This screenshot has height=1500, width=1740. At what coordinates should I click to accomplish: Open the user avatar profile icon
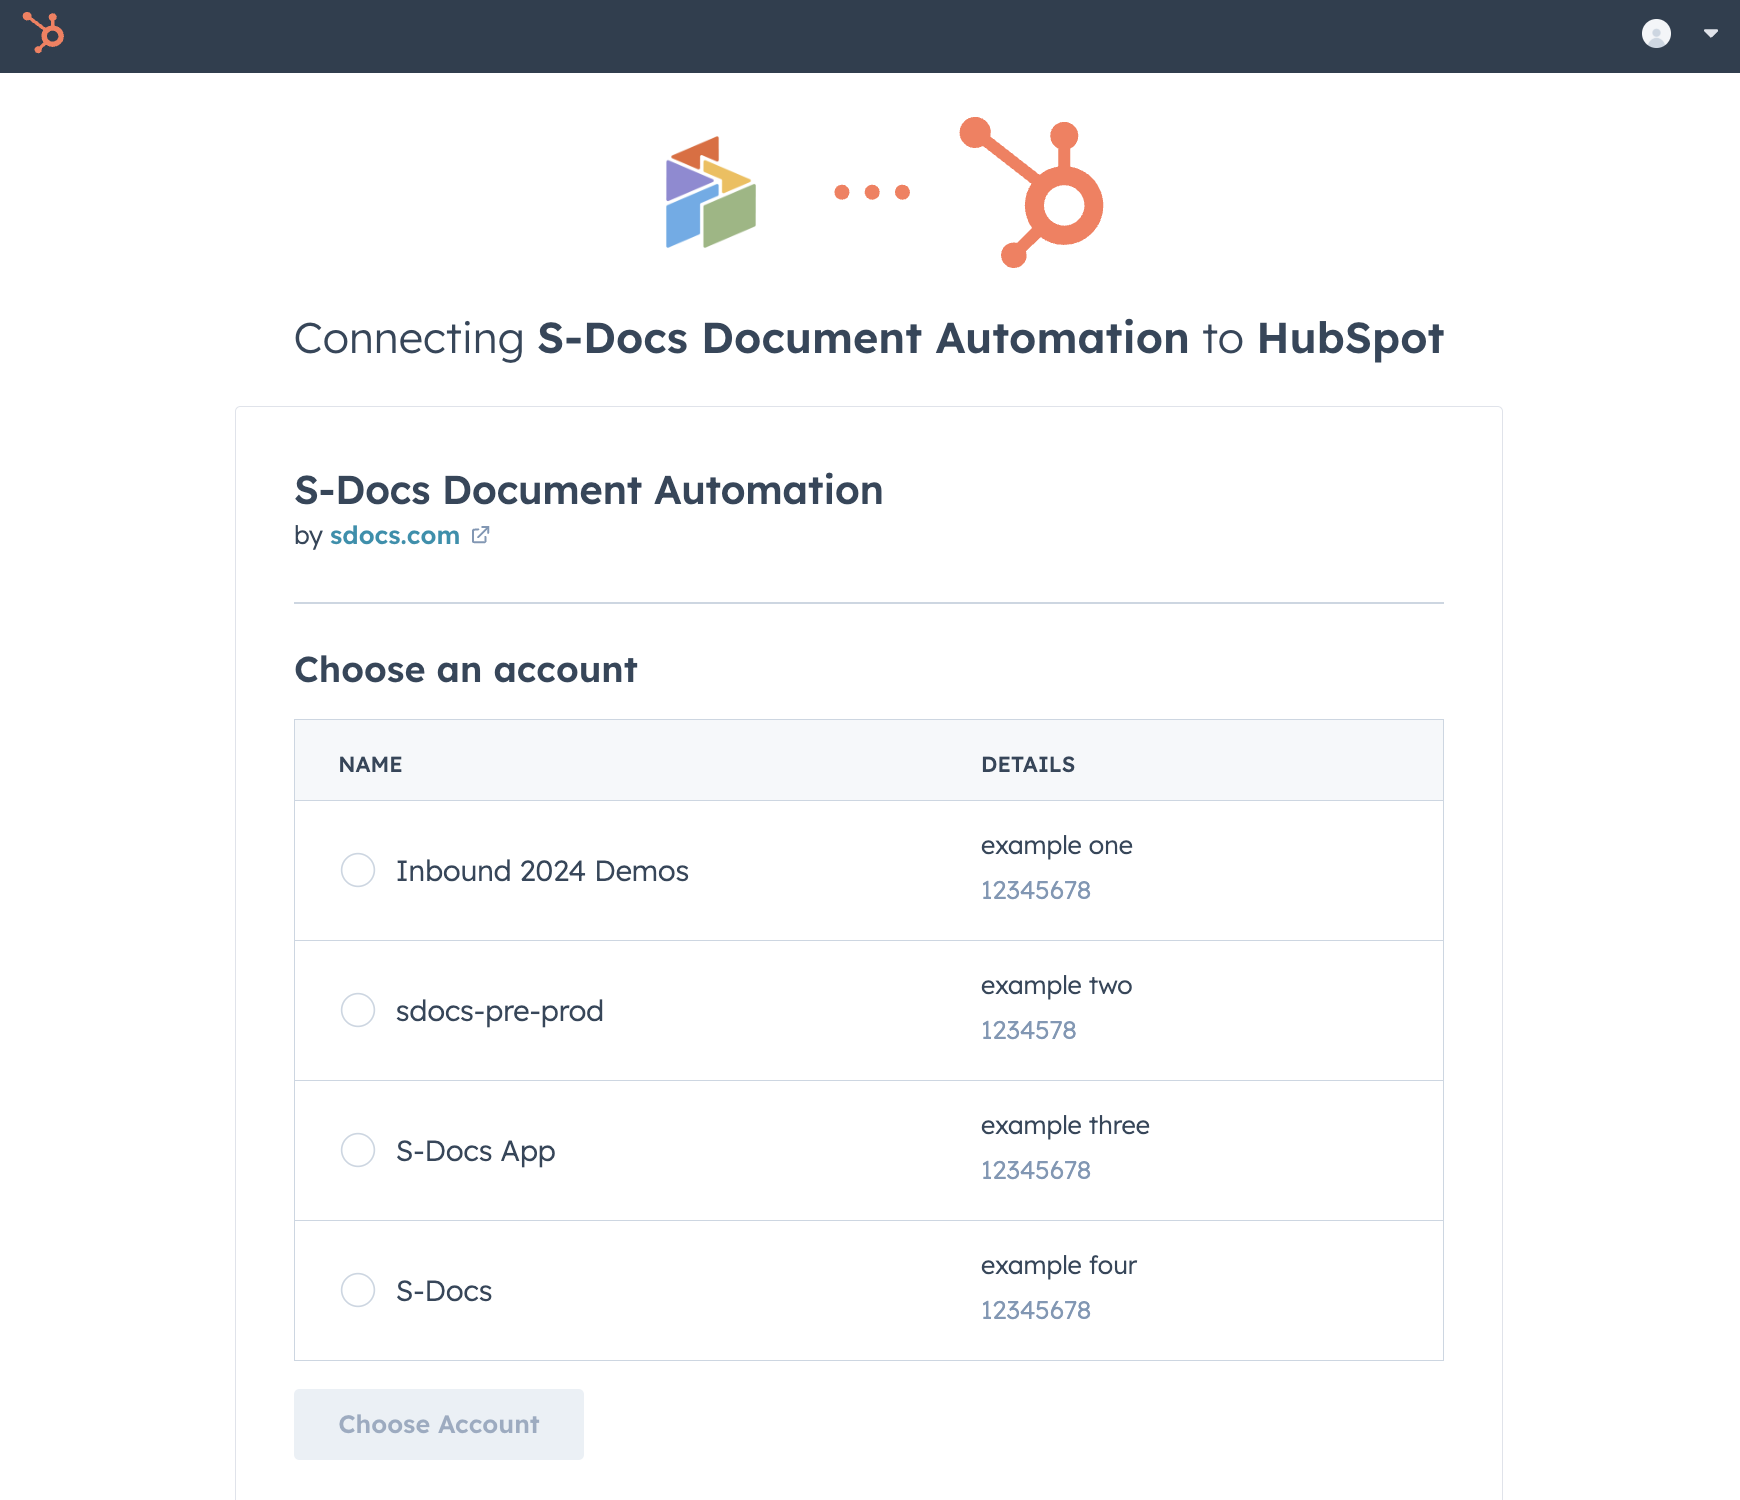click(1656, 33)
